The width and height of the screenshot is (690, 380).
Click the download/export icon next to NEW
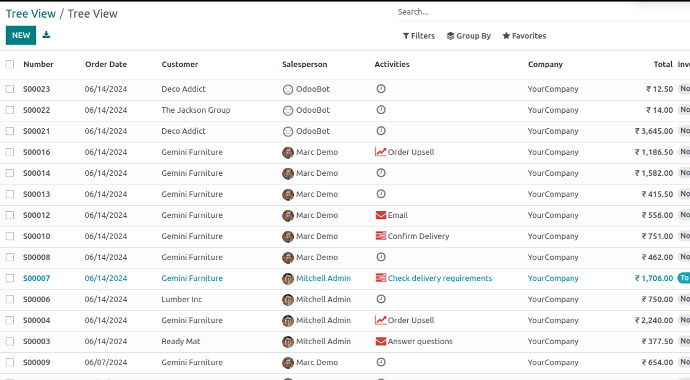point(46,35)
